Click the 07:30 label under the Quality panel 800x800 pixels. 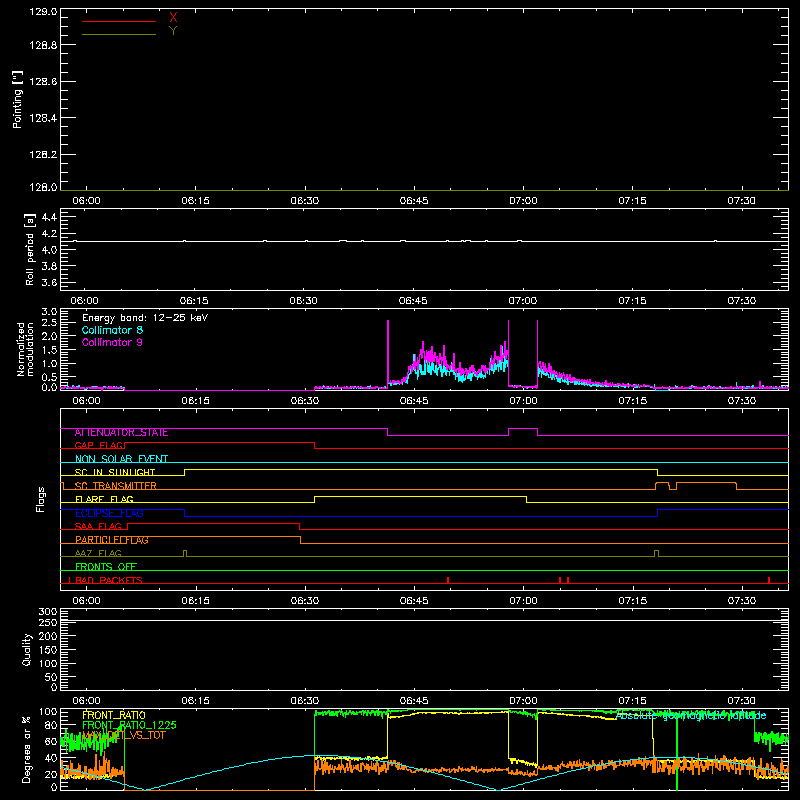click(742, 701)
